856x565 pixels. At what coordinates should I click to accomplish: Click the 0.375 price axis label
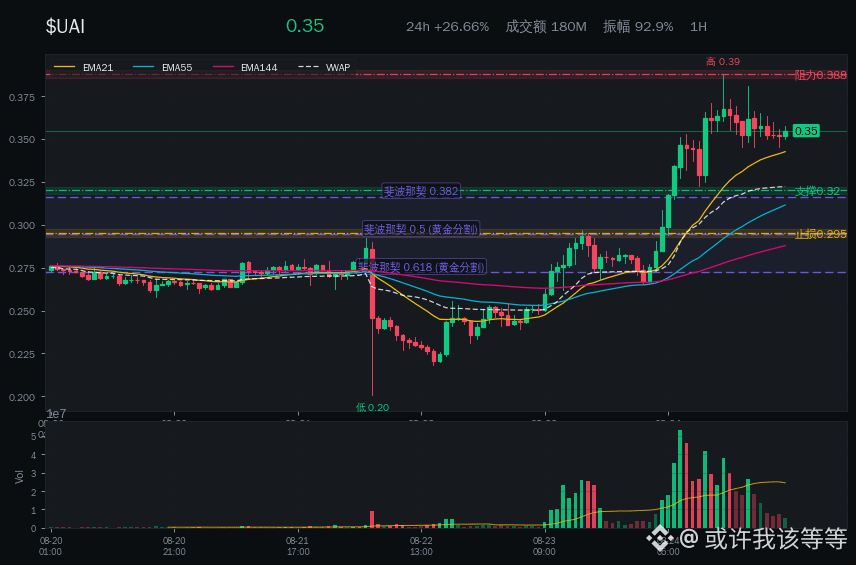[x=22, y=97]
